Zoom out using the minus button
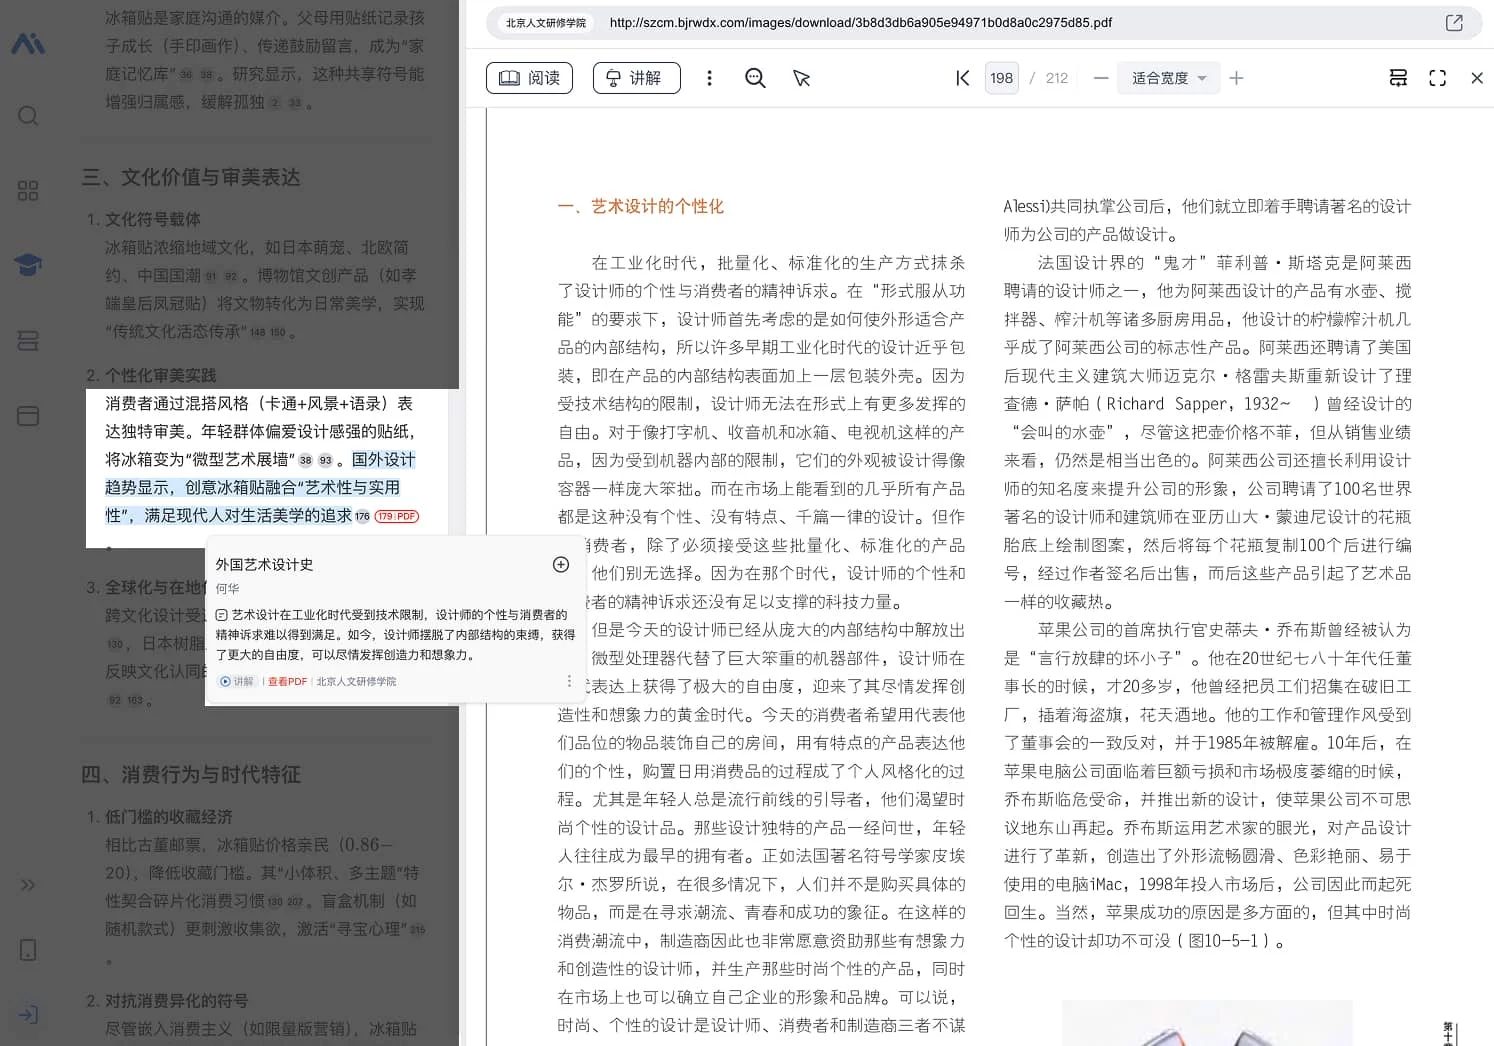Viewport: 1494px width, 1046px height. (x=1100, y=77)
